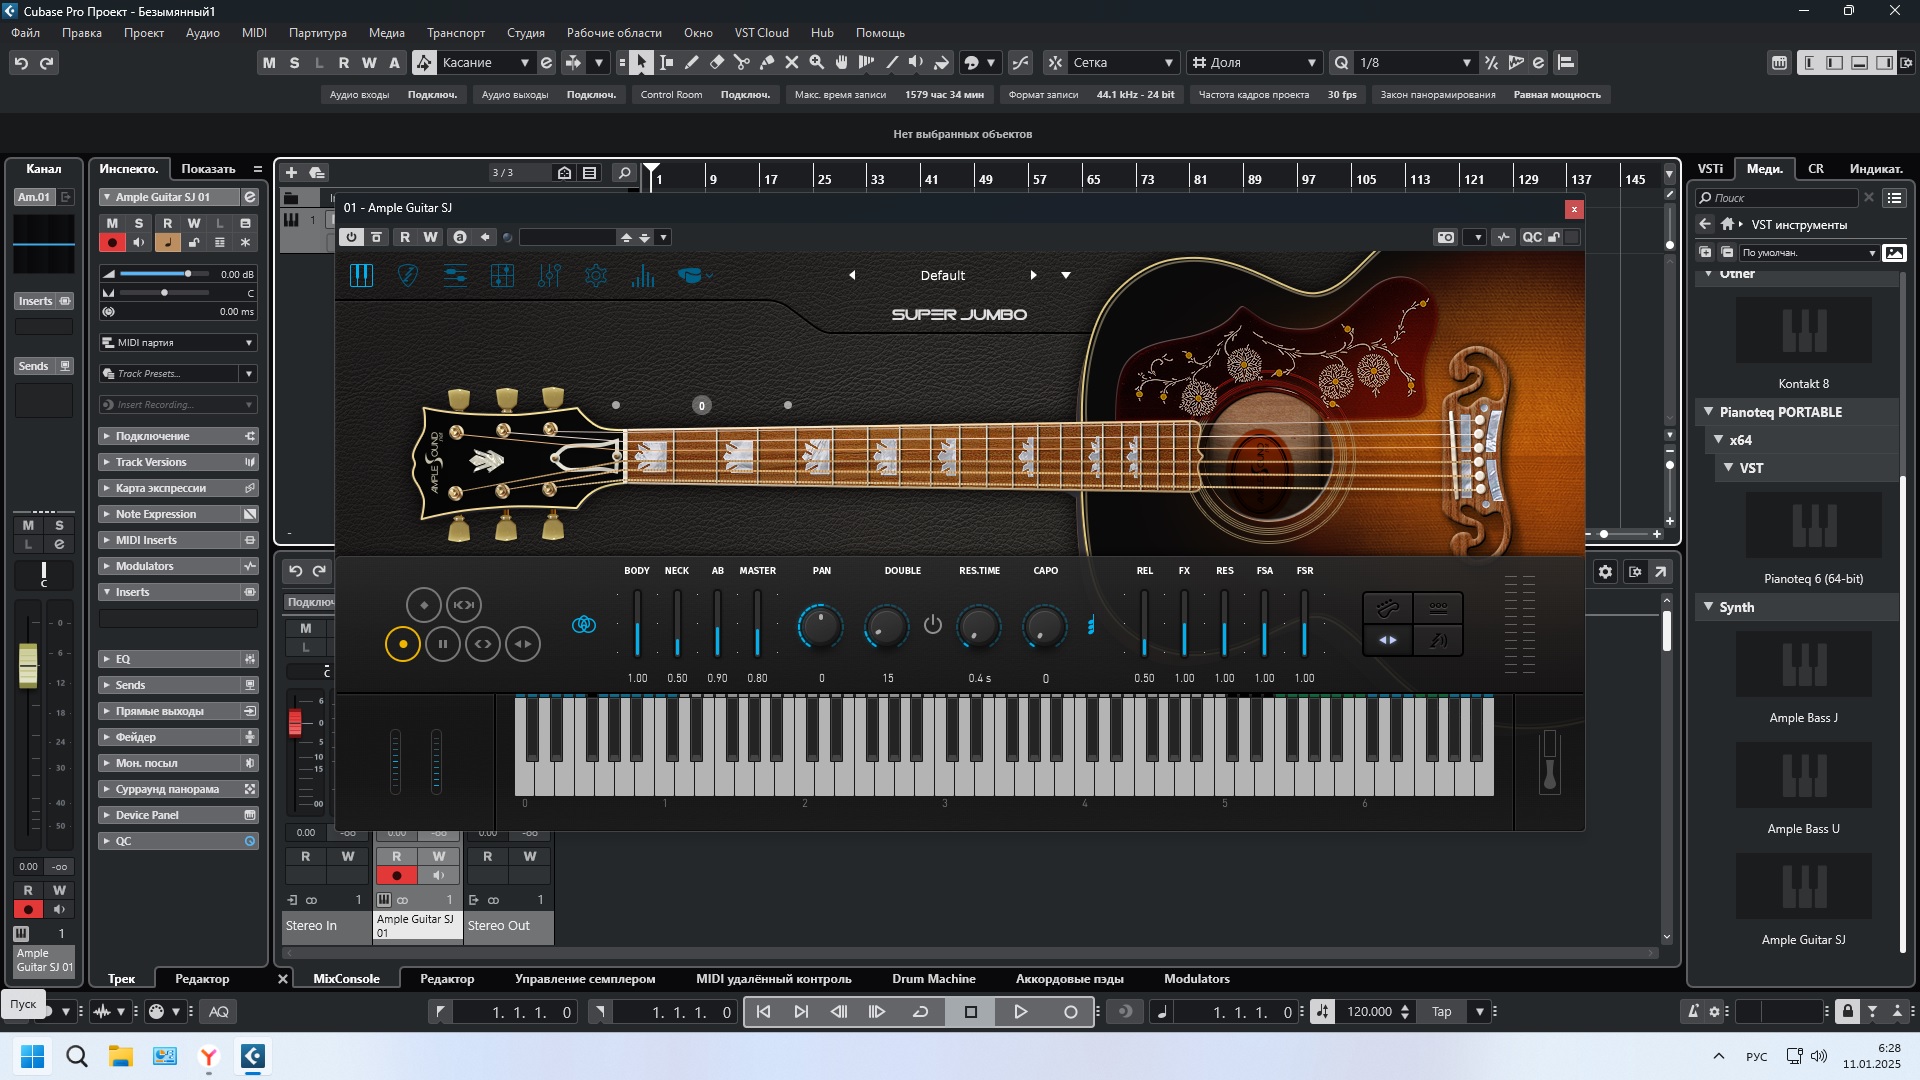1920x1080 pixels.
Task: Switch to the Drum Machine lower zone tab
Action: click(x=934, y=978)
